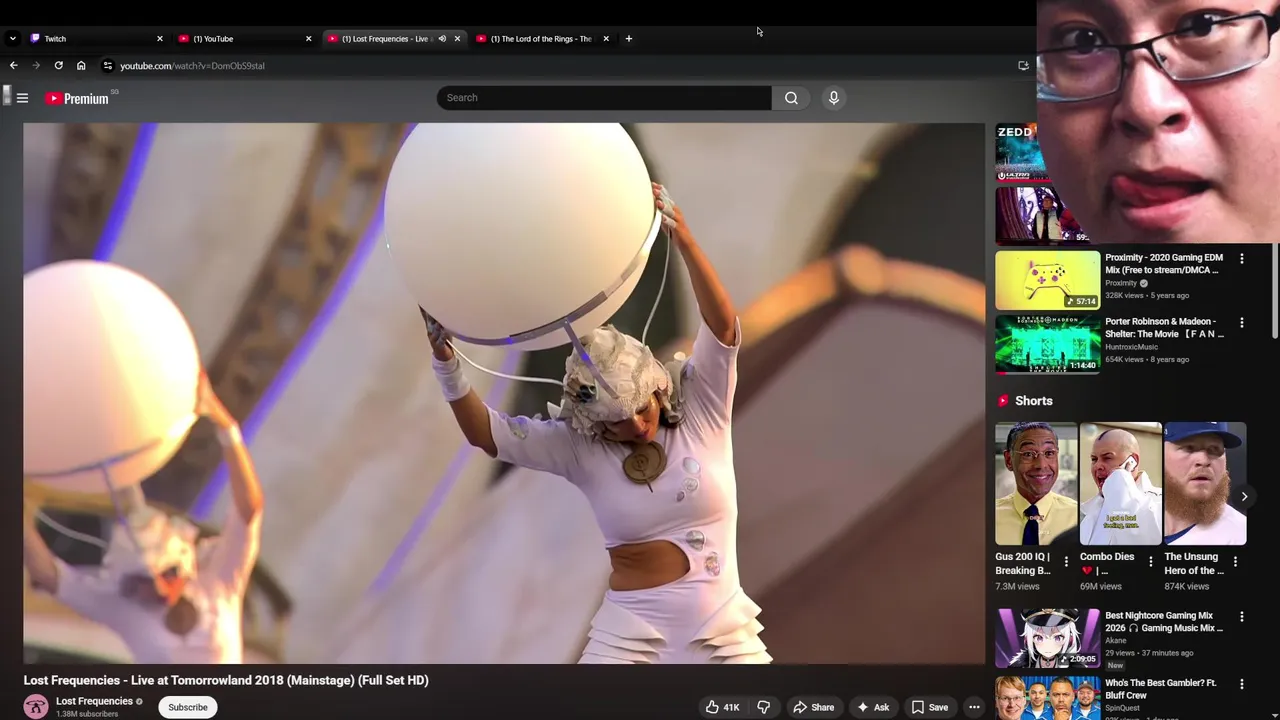Open the Proximity channel name under video
The width and height of the screenshot is (1280, 720).
[1121, 283]
